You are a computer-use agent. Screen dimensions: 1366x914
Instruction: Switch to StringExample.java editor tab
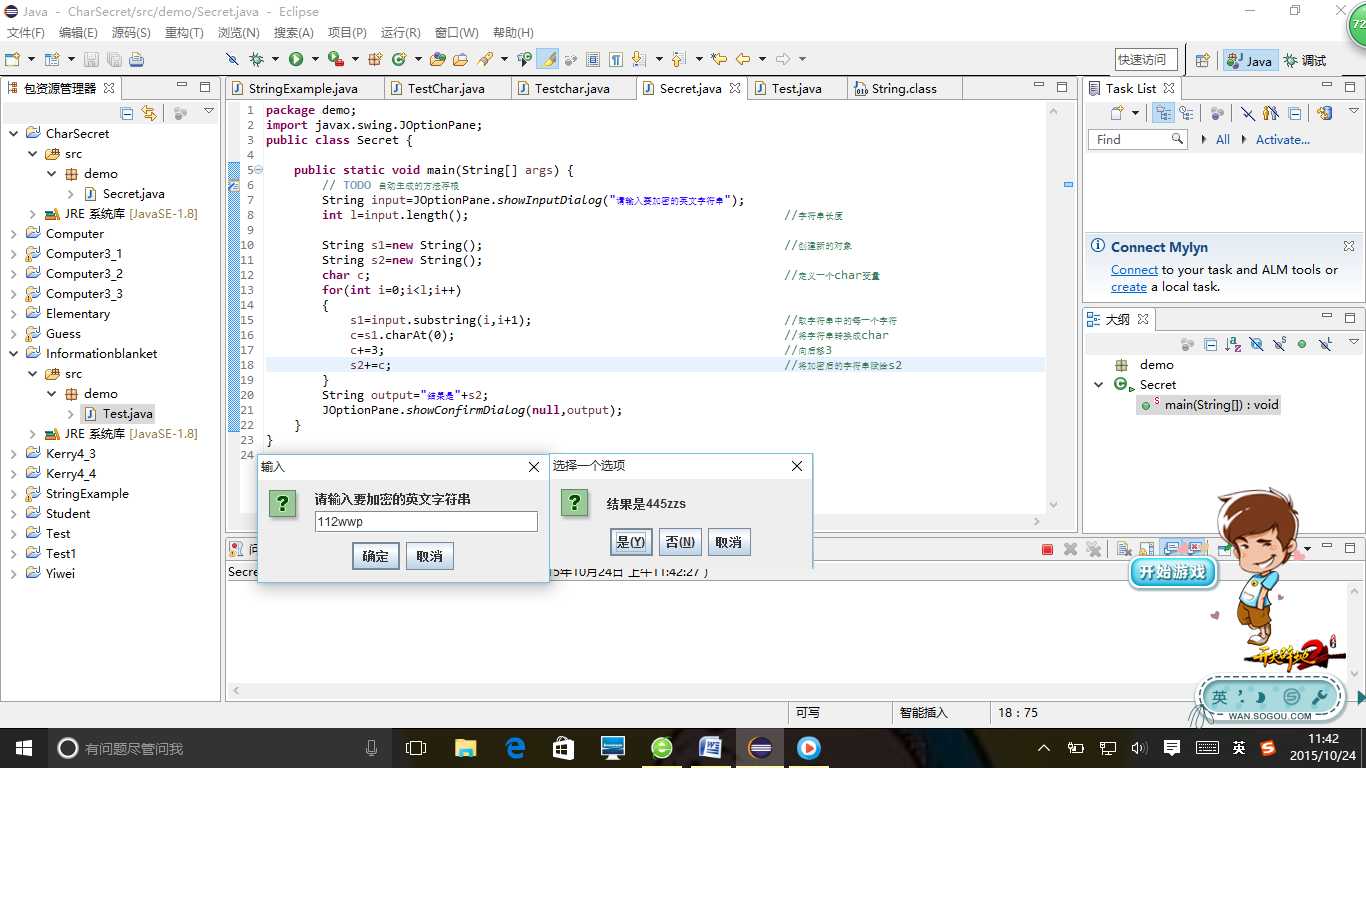(x=303, y=89)
